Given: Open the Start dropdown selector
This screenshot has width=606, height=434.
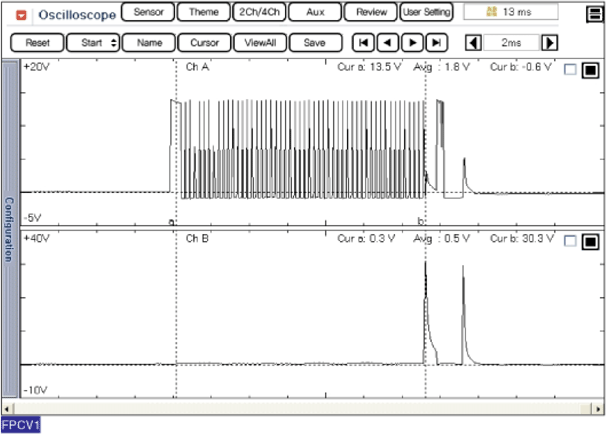Looking at the screenshot, I should 98,43.
